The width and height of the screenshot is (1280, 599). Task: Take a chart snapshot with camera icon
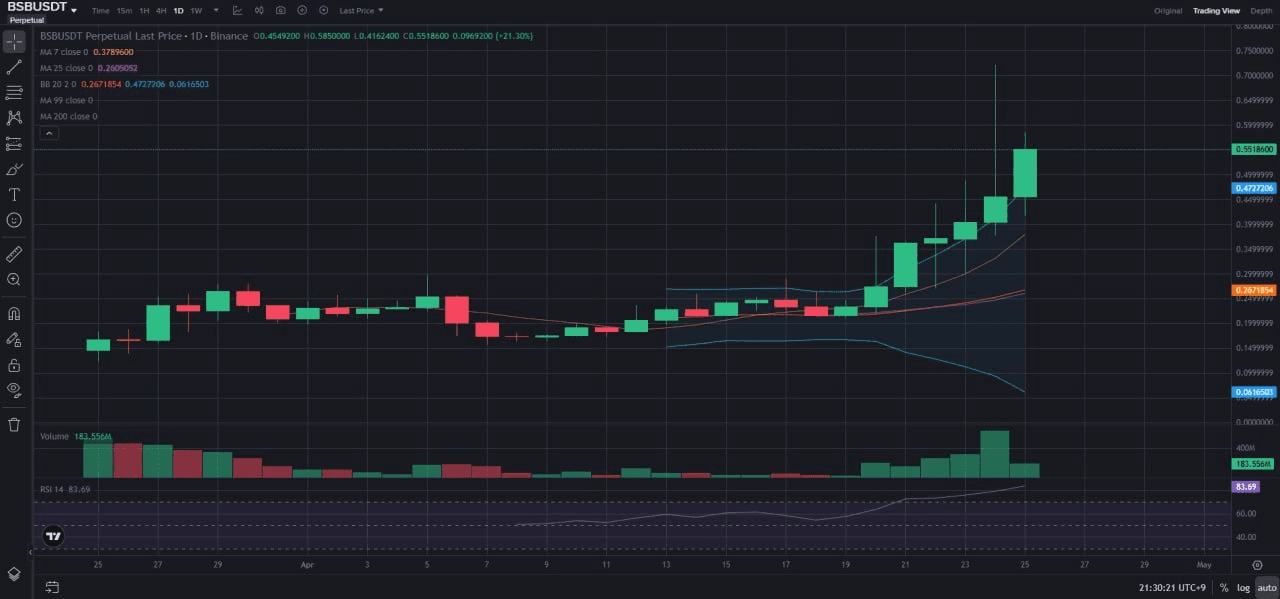click(280, 10)
